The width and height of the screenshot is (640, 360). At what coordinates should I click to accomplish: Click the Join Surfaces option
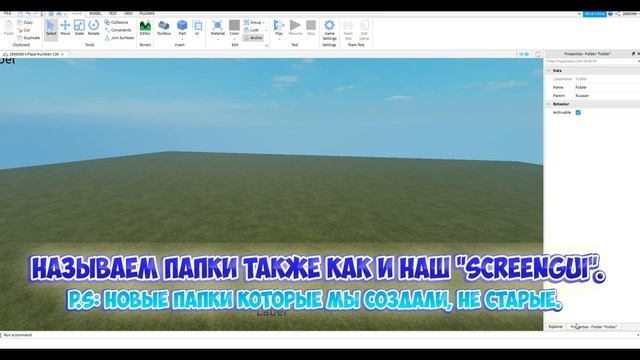tap(119, 38)
